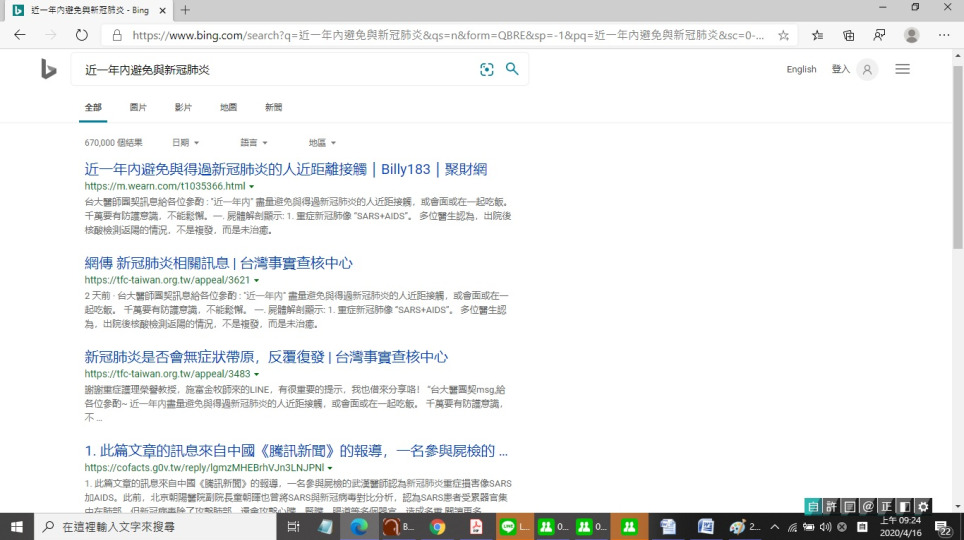
Task: Open Edge settings and more (…) menu
Action: coord(943,35)
